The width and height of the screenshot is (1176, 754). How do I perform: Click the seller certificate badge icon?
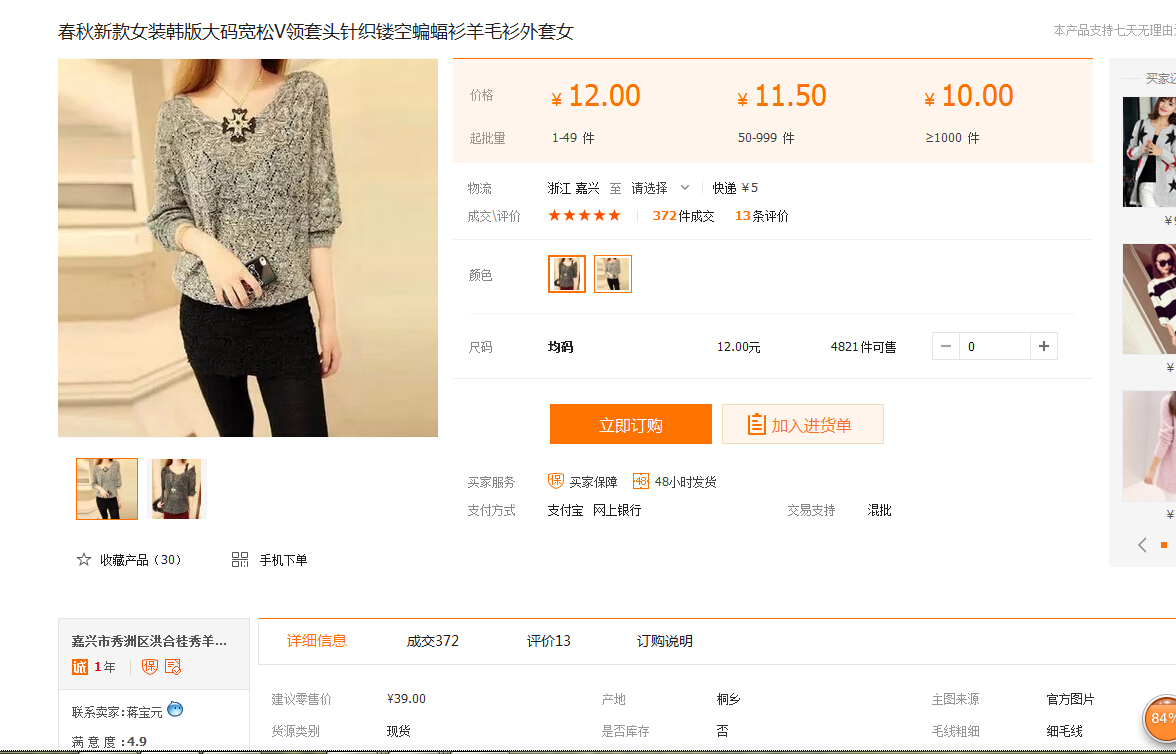173,667
